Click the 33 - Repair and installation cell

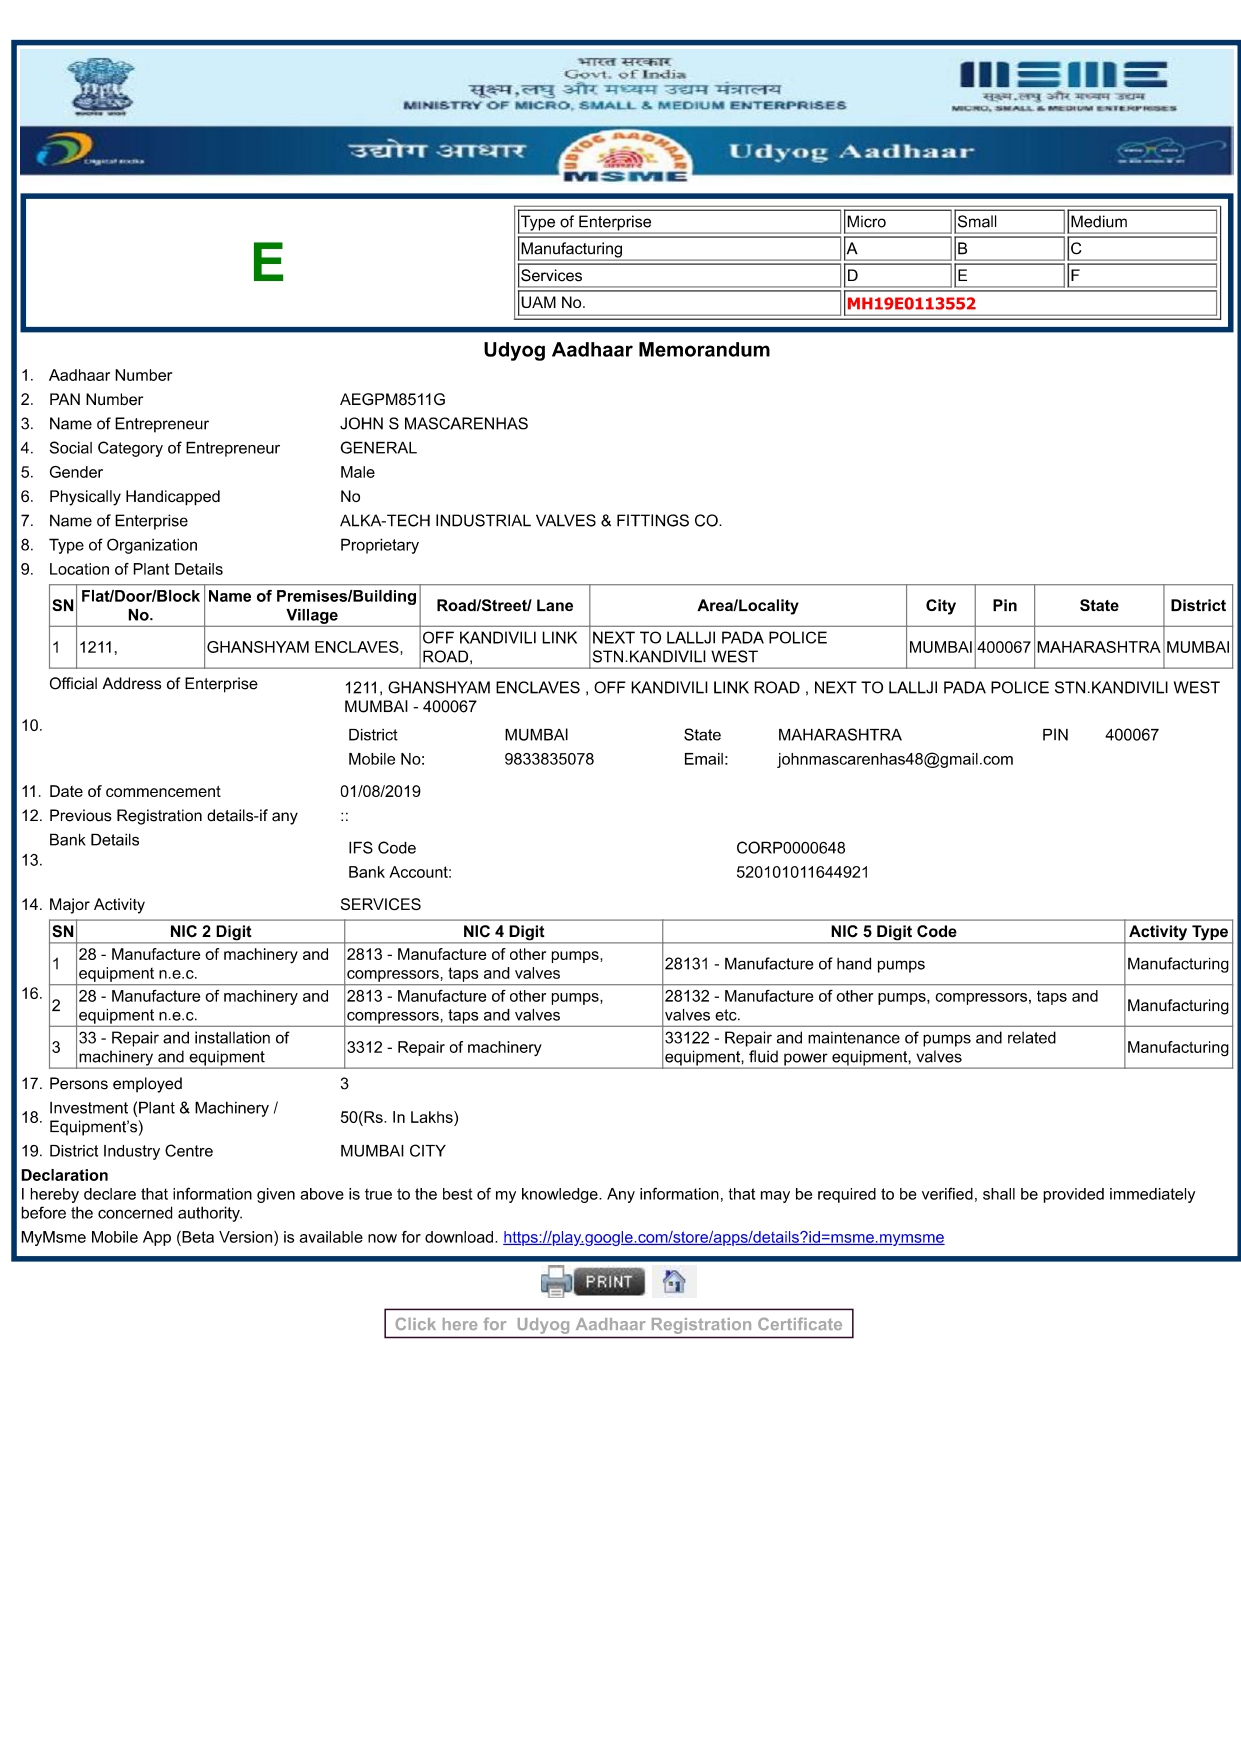tap(210, 1047)
